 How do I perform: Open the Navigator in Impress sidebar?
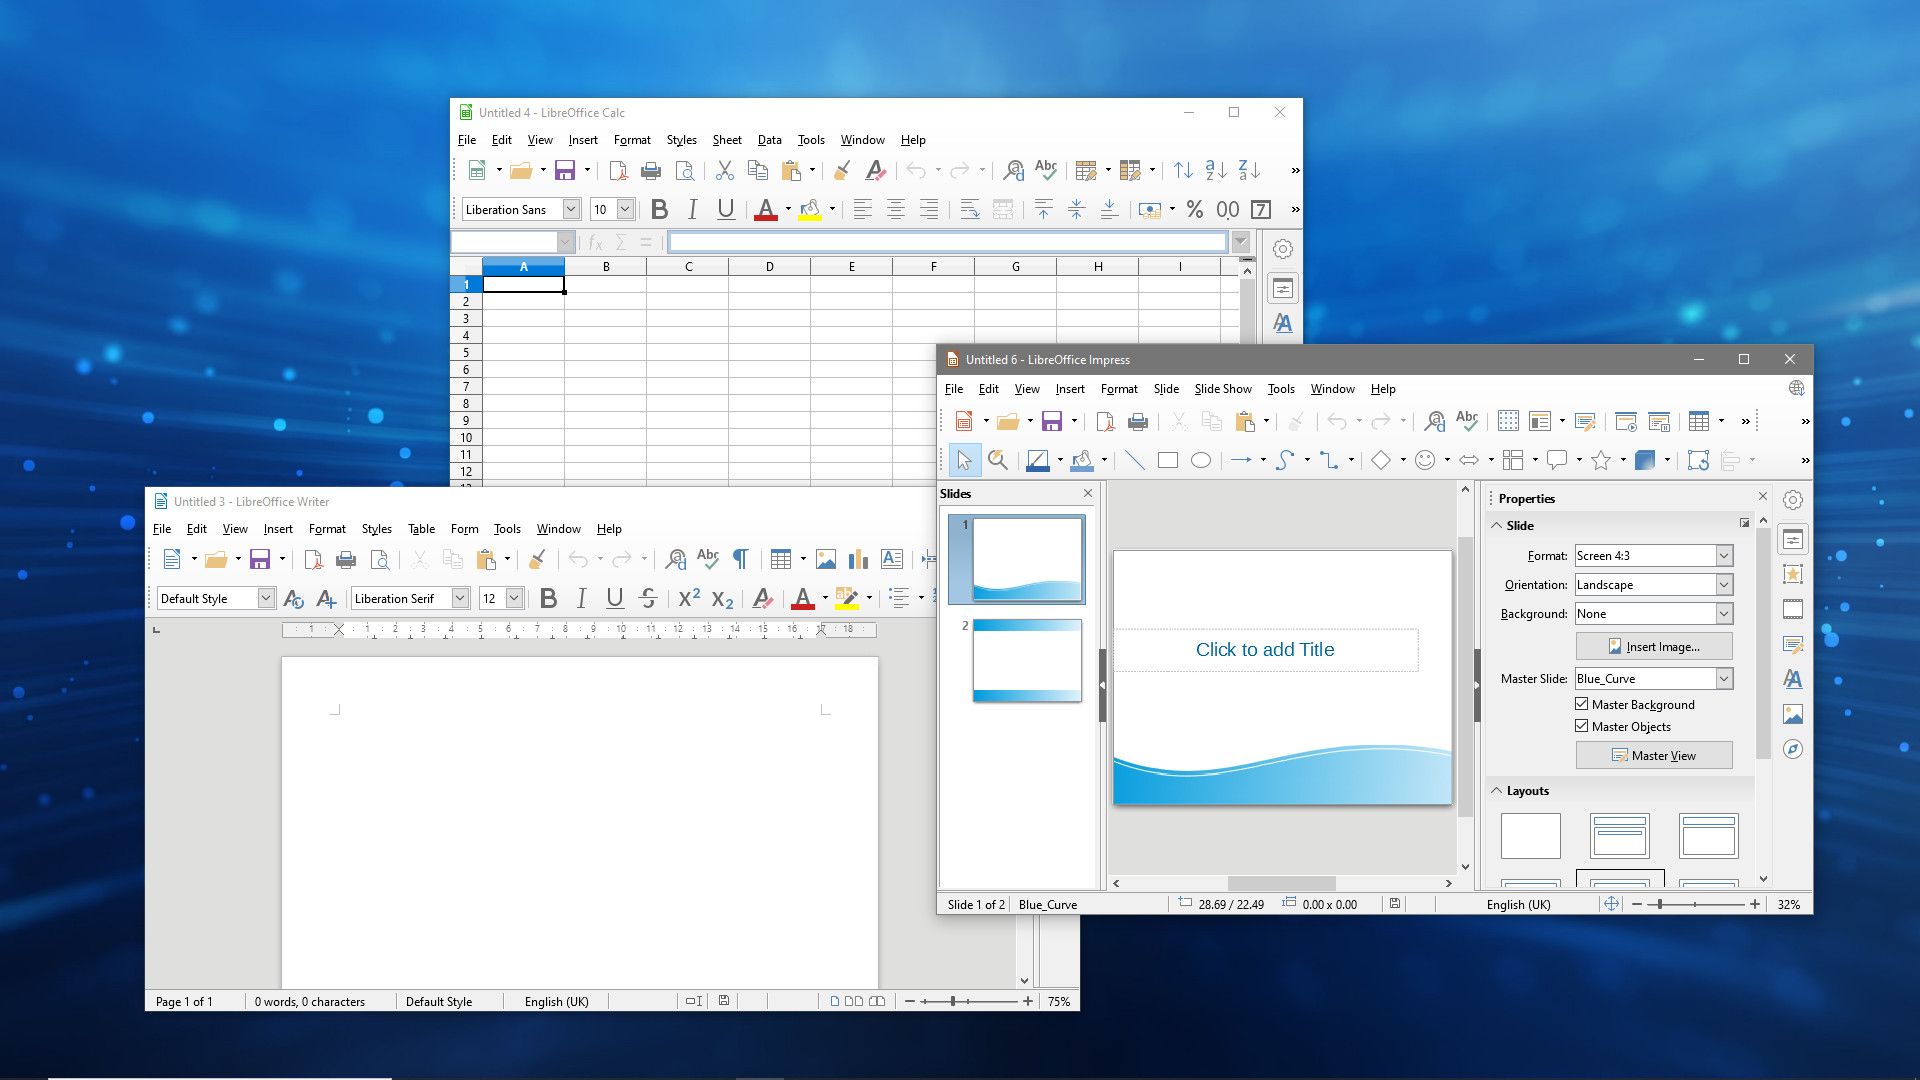coord(1793,748)
